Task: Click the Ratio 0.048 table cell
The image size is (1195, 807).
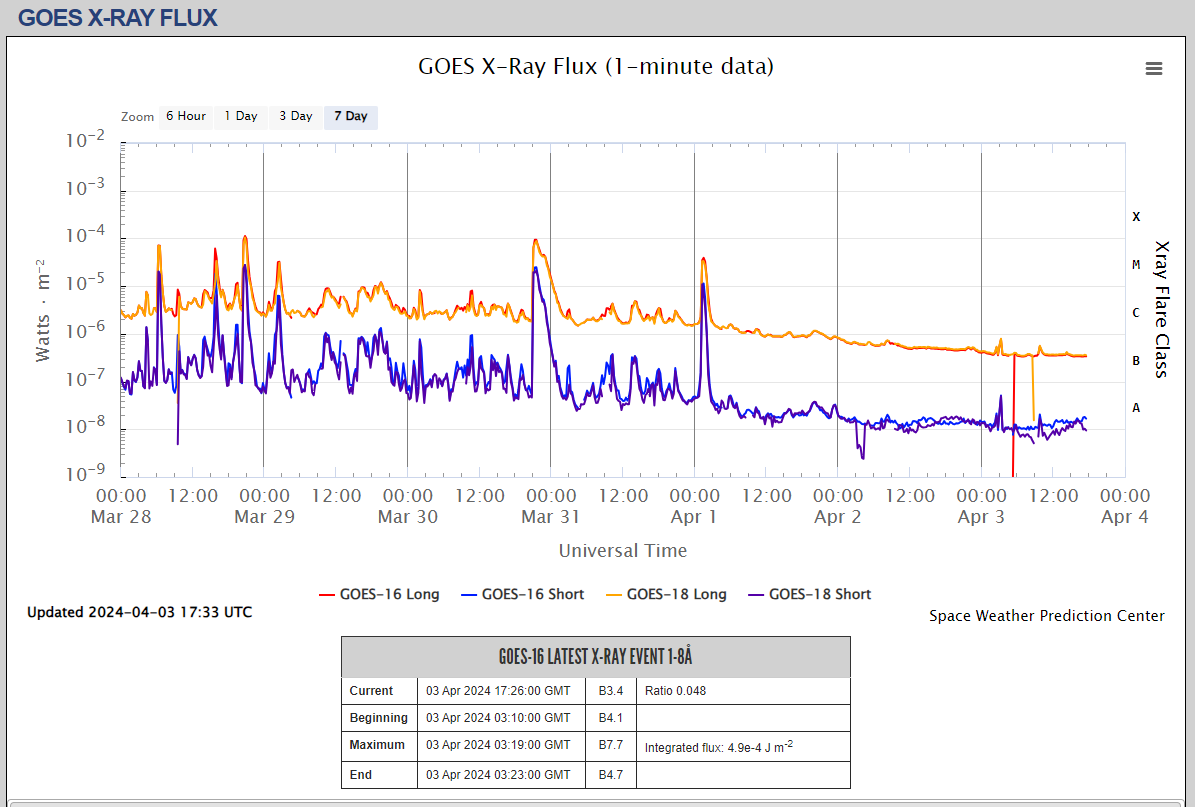Action: (x=675, y=691)
